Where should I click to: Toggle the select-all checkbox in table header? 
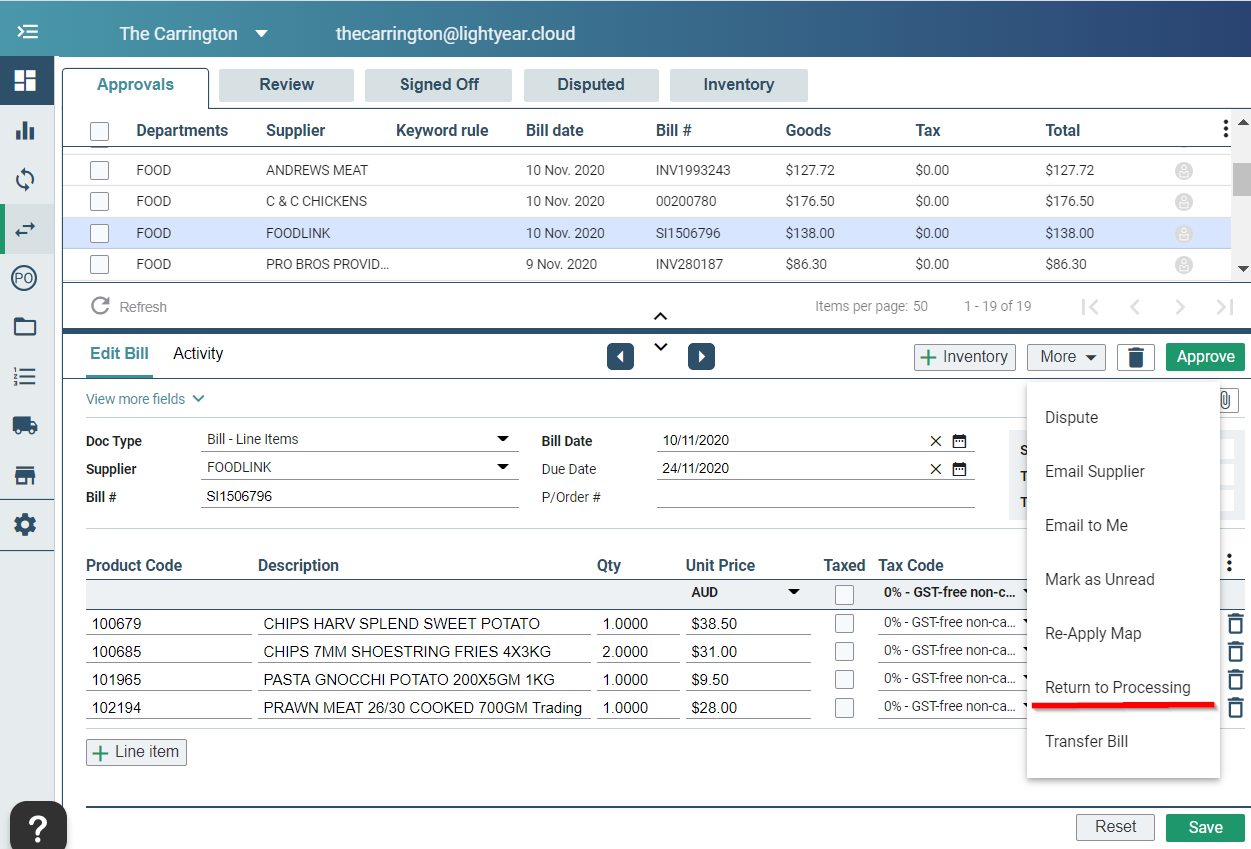(x=99, y=131)
